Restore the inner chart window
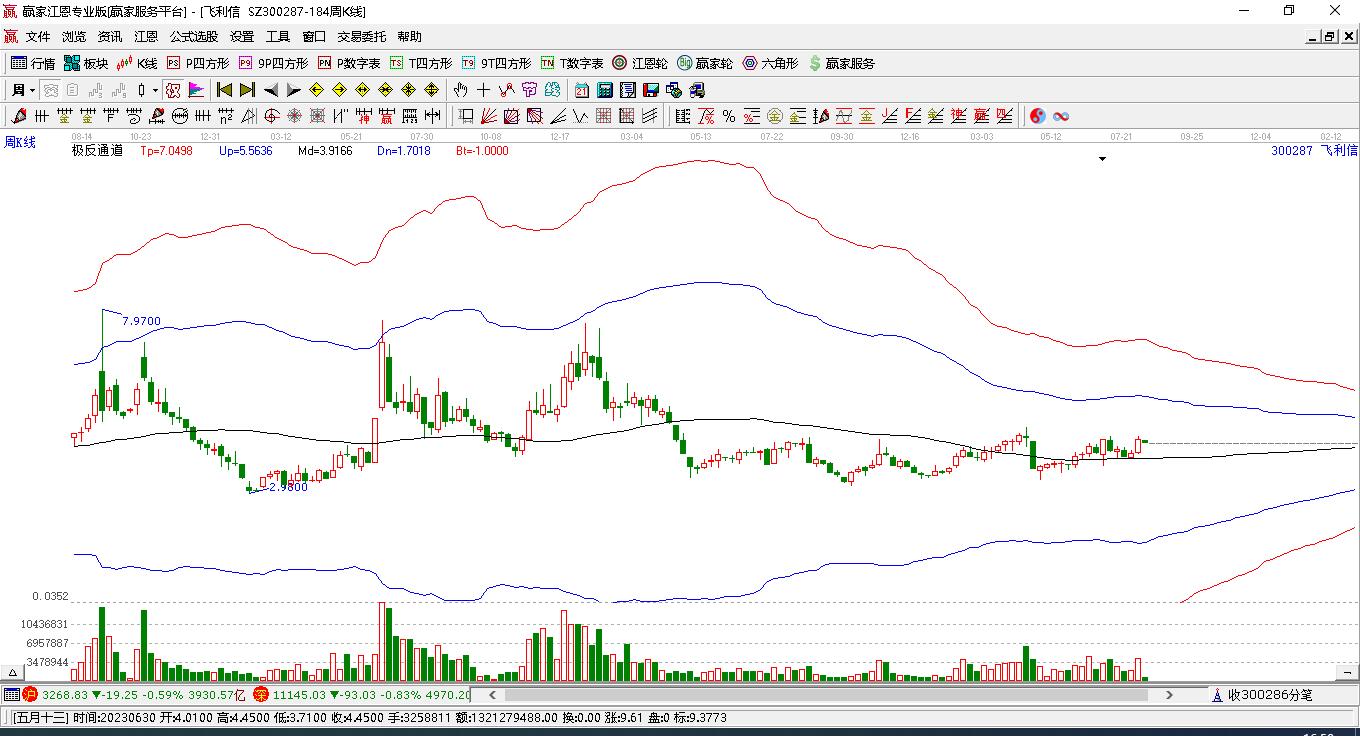 pos(1329,37)
